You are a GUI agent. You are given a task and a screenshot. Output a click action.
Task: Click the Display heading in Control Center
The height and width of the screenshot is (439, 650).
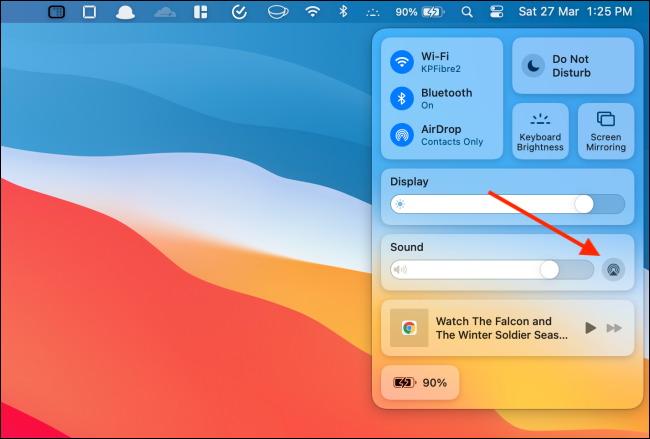click(409, 182)
